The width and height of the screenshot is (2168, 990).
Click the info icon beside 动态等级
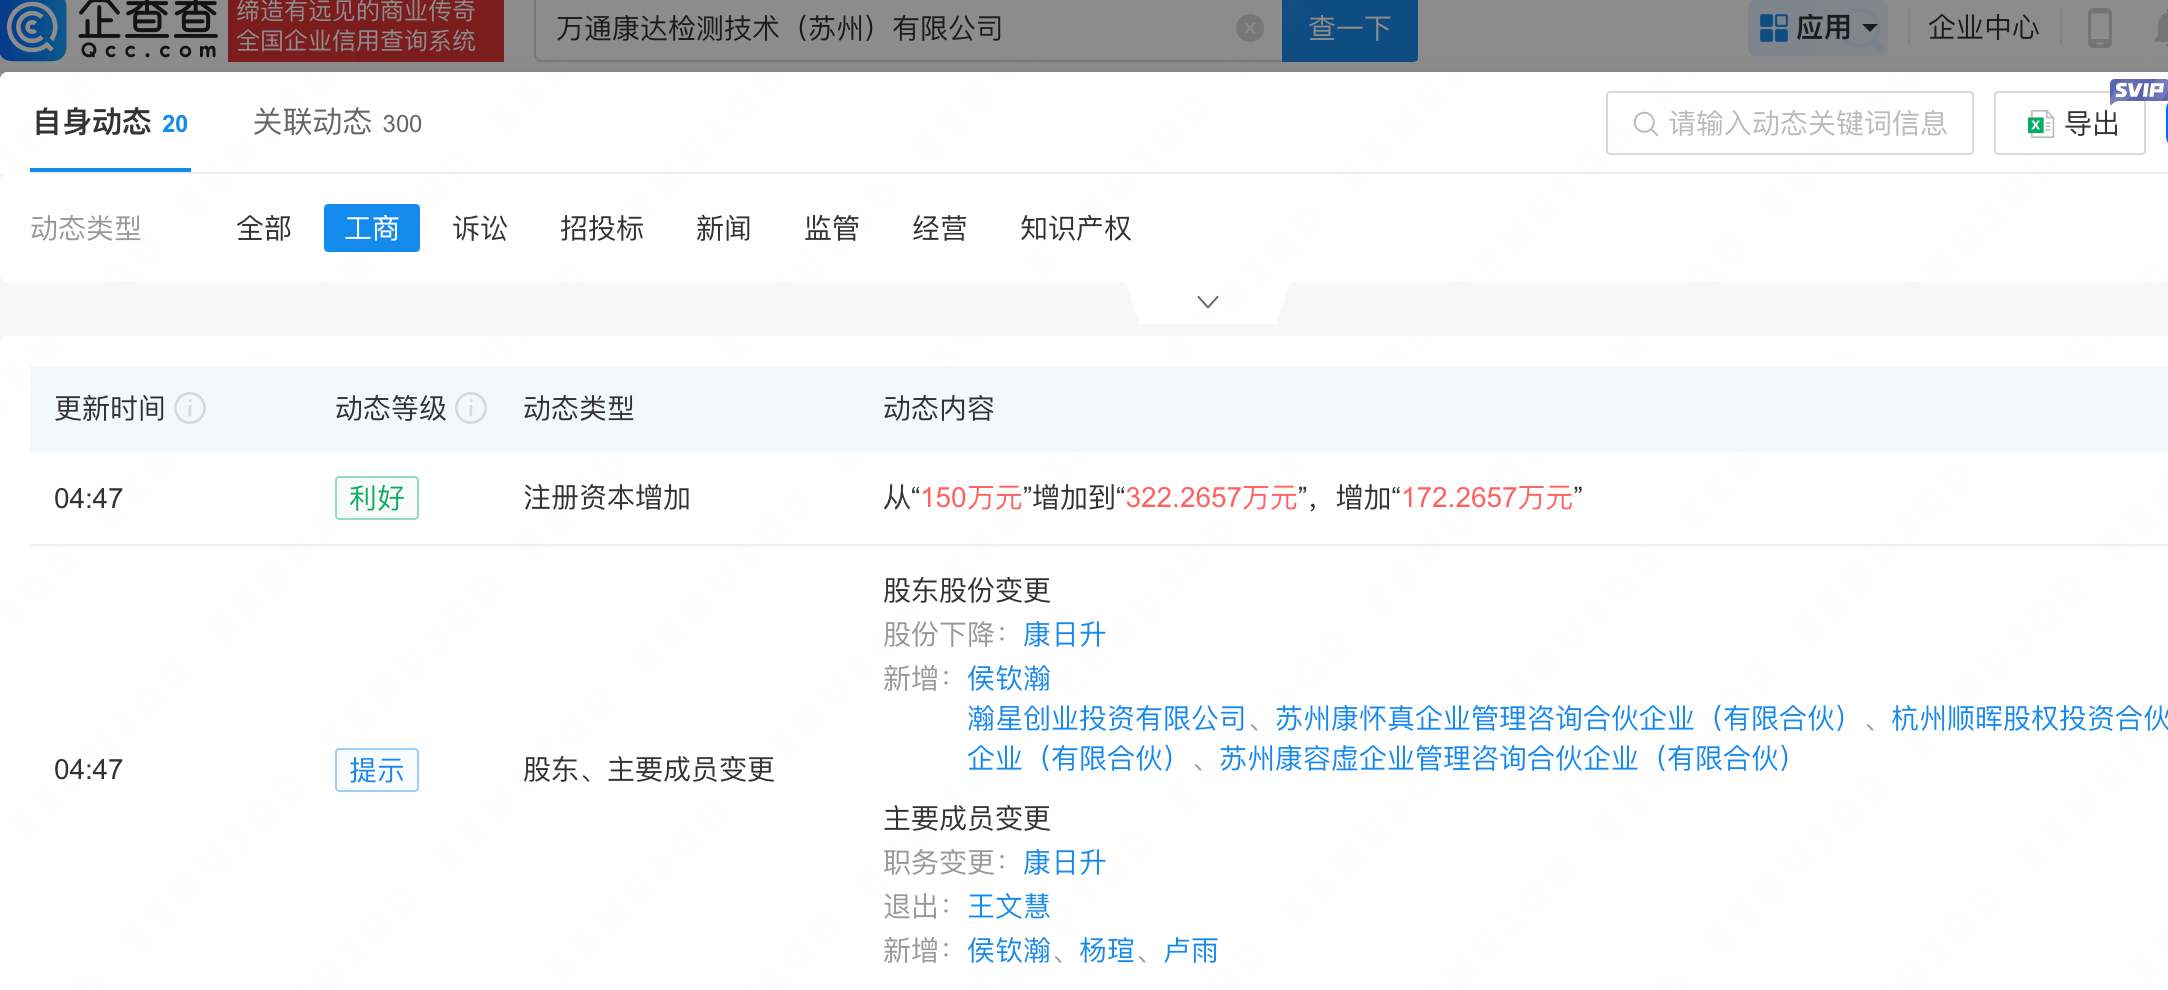pyautogui.click(x=471, y=409)
